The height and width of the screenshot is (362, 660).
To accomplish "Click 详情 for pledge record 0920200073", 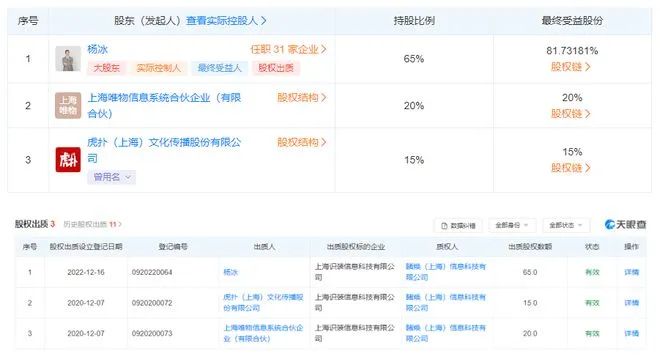I will tap(631, 333).
